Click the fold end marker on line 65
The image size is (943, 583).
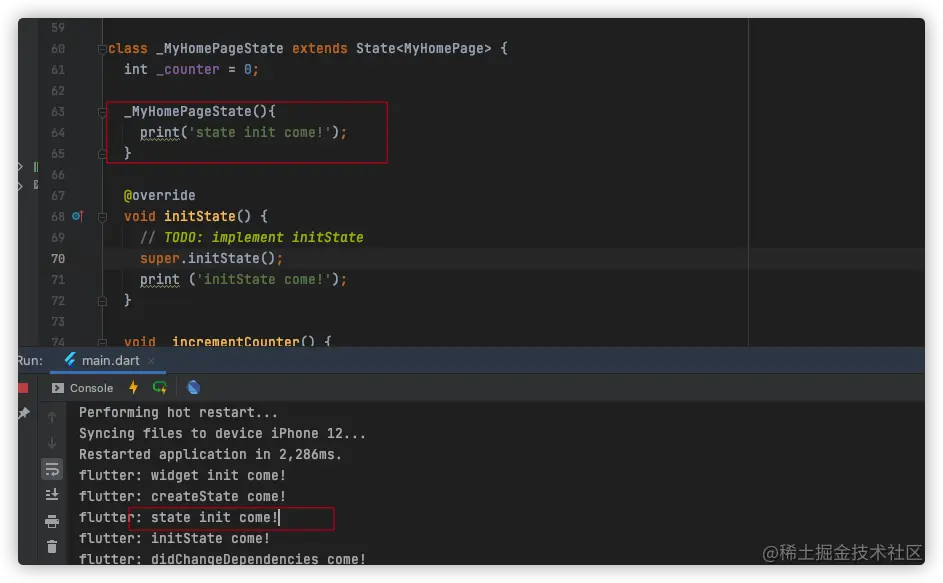point(102,154)
